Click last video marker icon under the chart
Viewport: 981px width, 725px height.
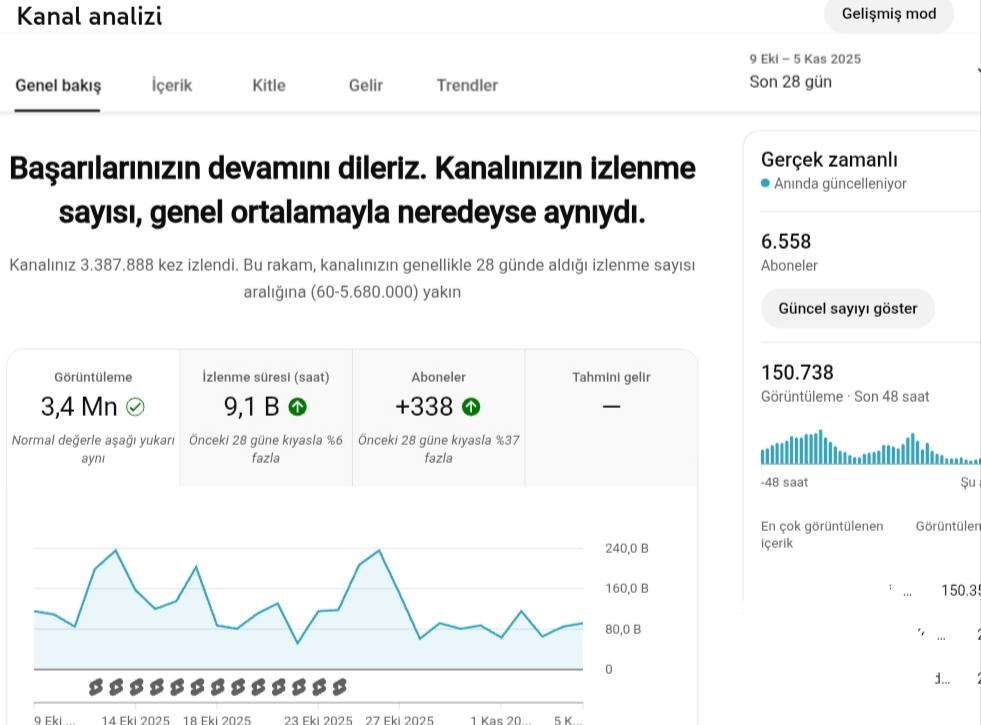[x=340, y=687]
